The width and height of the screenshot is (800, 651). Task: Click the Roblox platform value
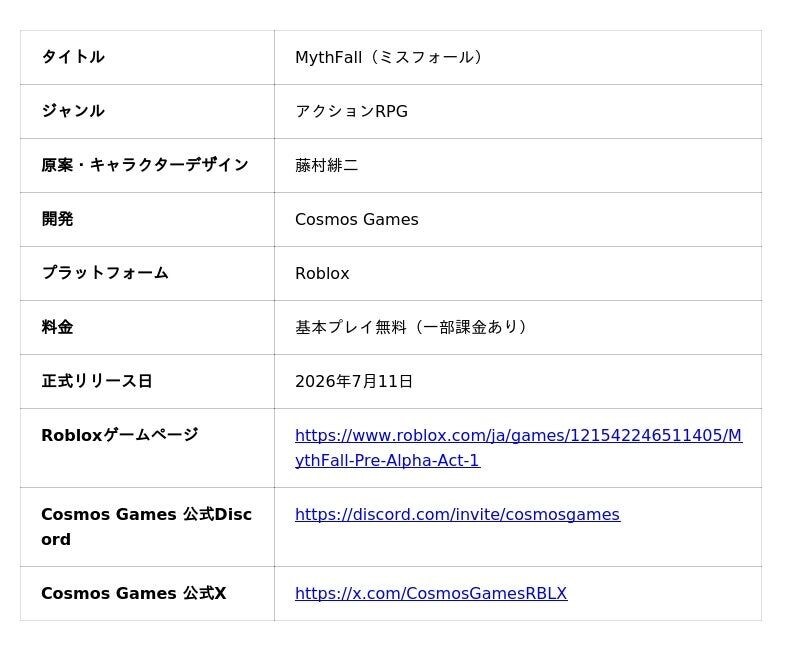[322, 273]
